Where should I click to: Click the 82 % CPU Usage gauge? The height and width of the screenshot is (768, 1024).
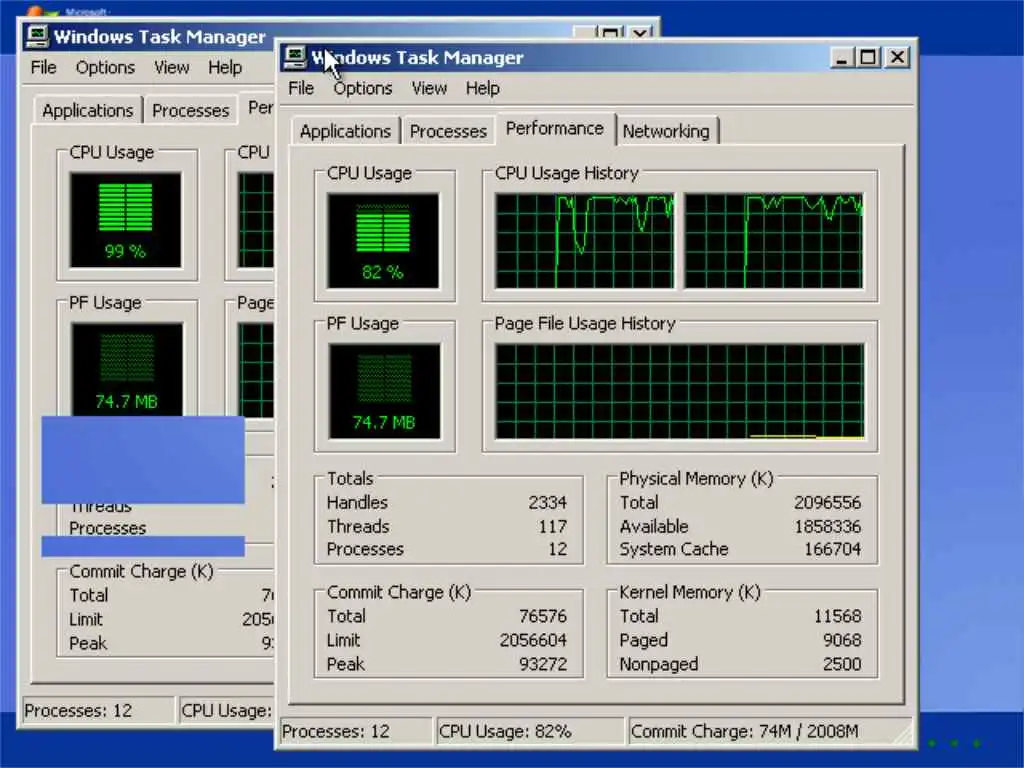click(x=383, y=241)
